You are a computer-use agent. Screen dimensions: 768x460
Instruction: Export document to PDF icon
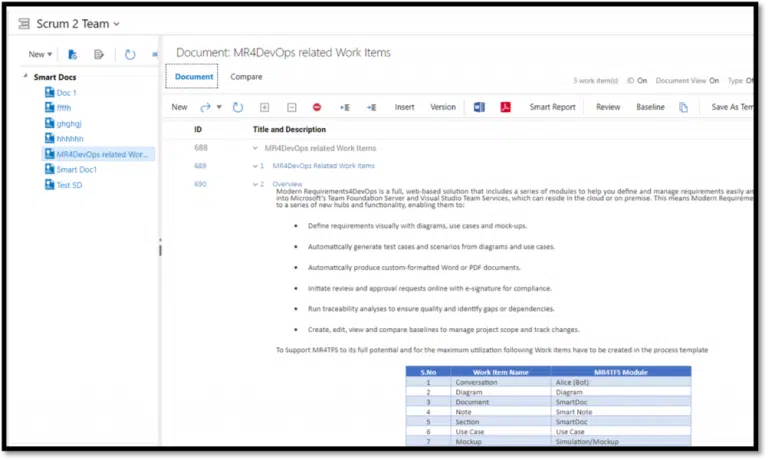[x=506, y=107]
